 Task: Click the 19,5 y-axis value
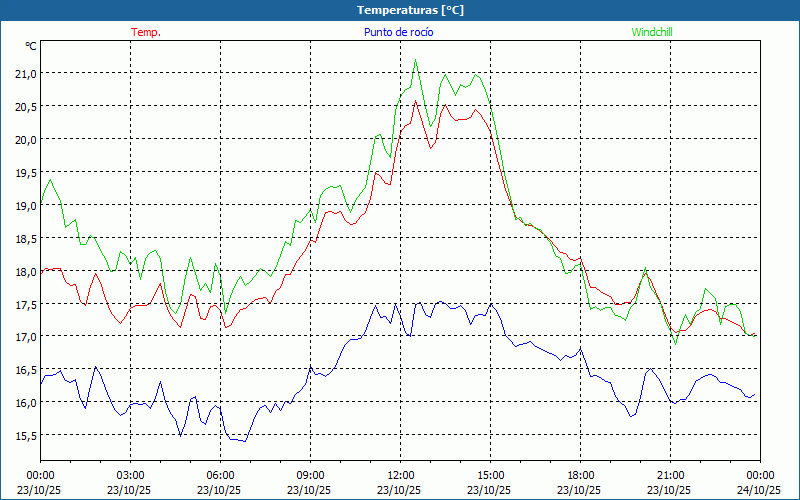pyautogui.click(x=25, y=173)
